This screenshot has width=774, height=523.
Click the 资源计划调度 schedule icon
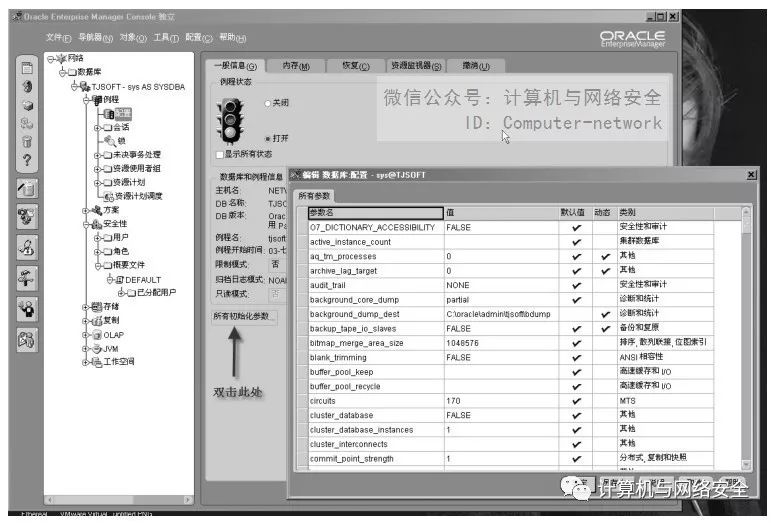click(x=109, y=196)
